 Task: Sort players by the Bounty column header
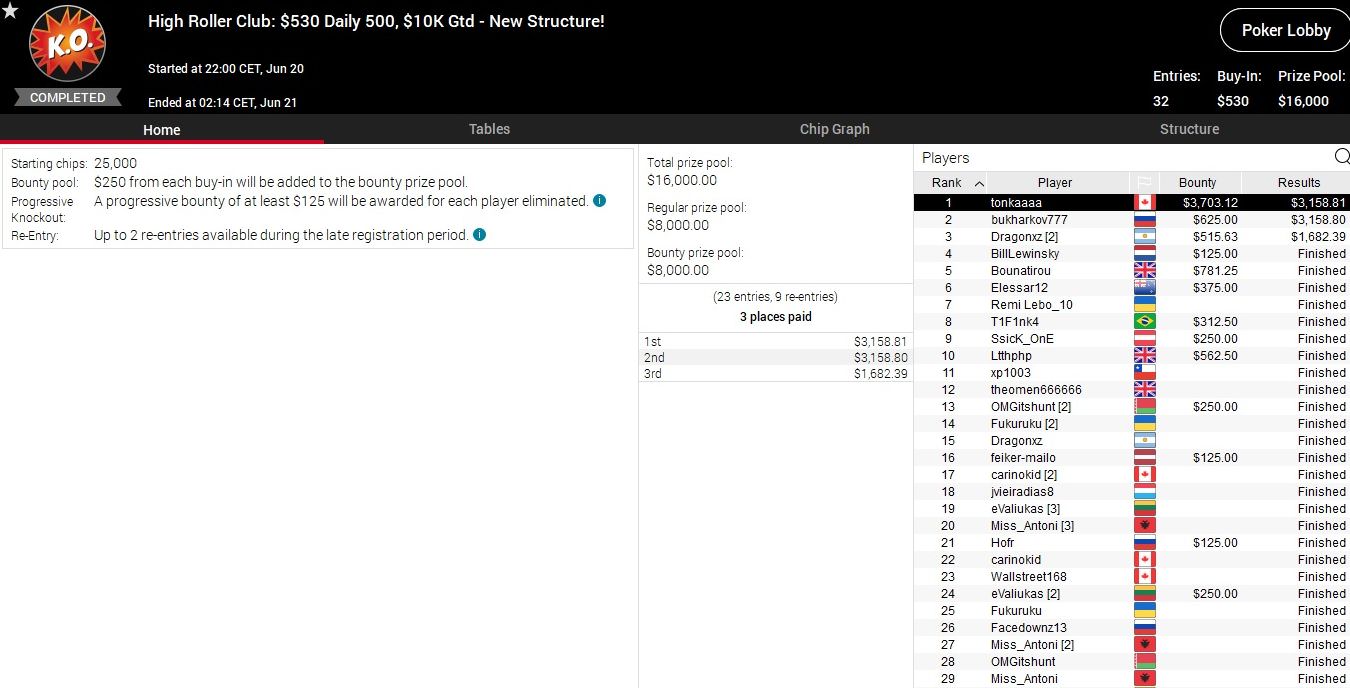pyautogui.click(x=1197, y=183)
